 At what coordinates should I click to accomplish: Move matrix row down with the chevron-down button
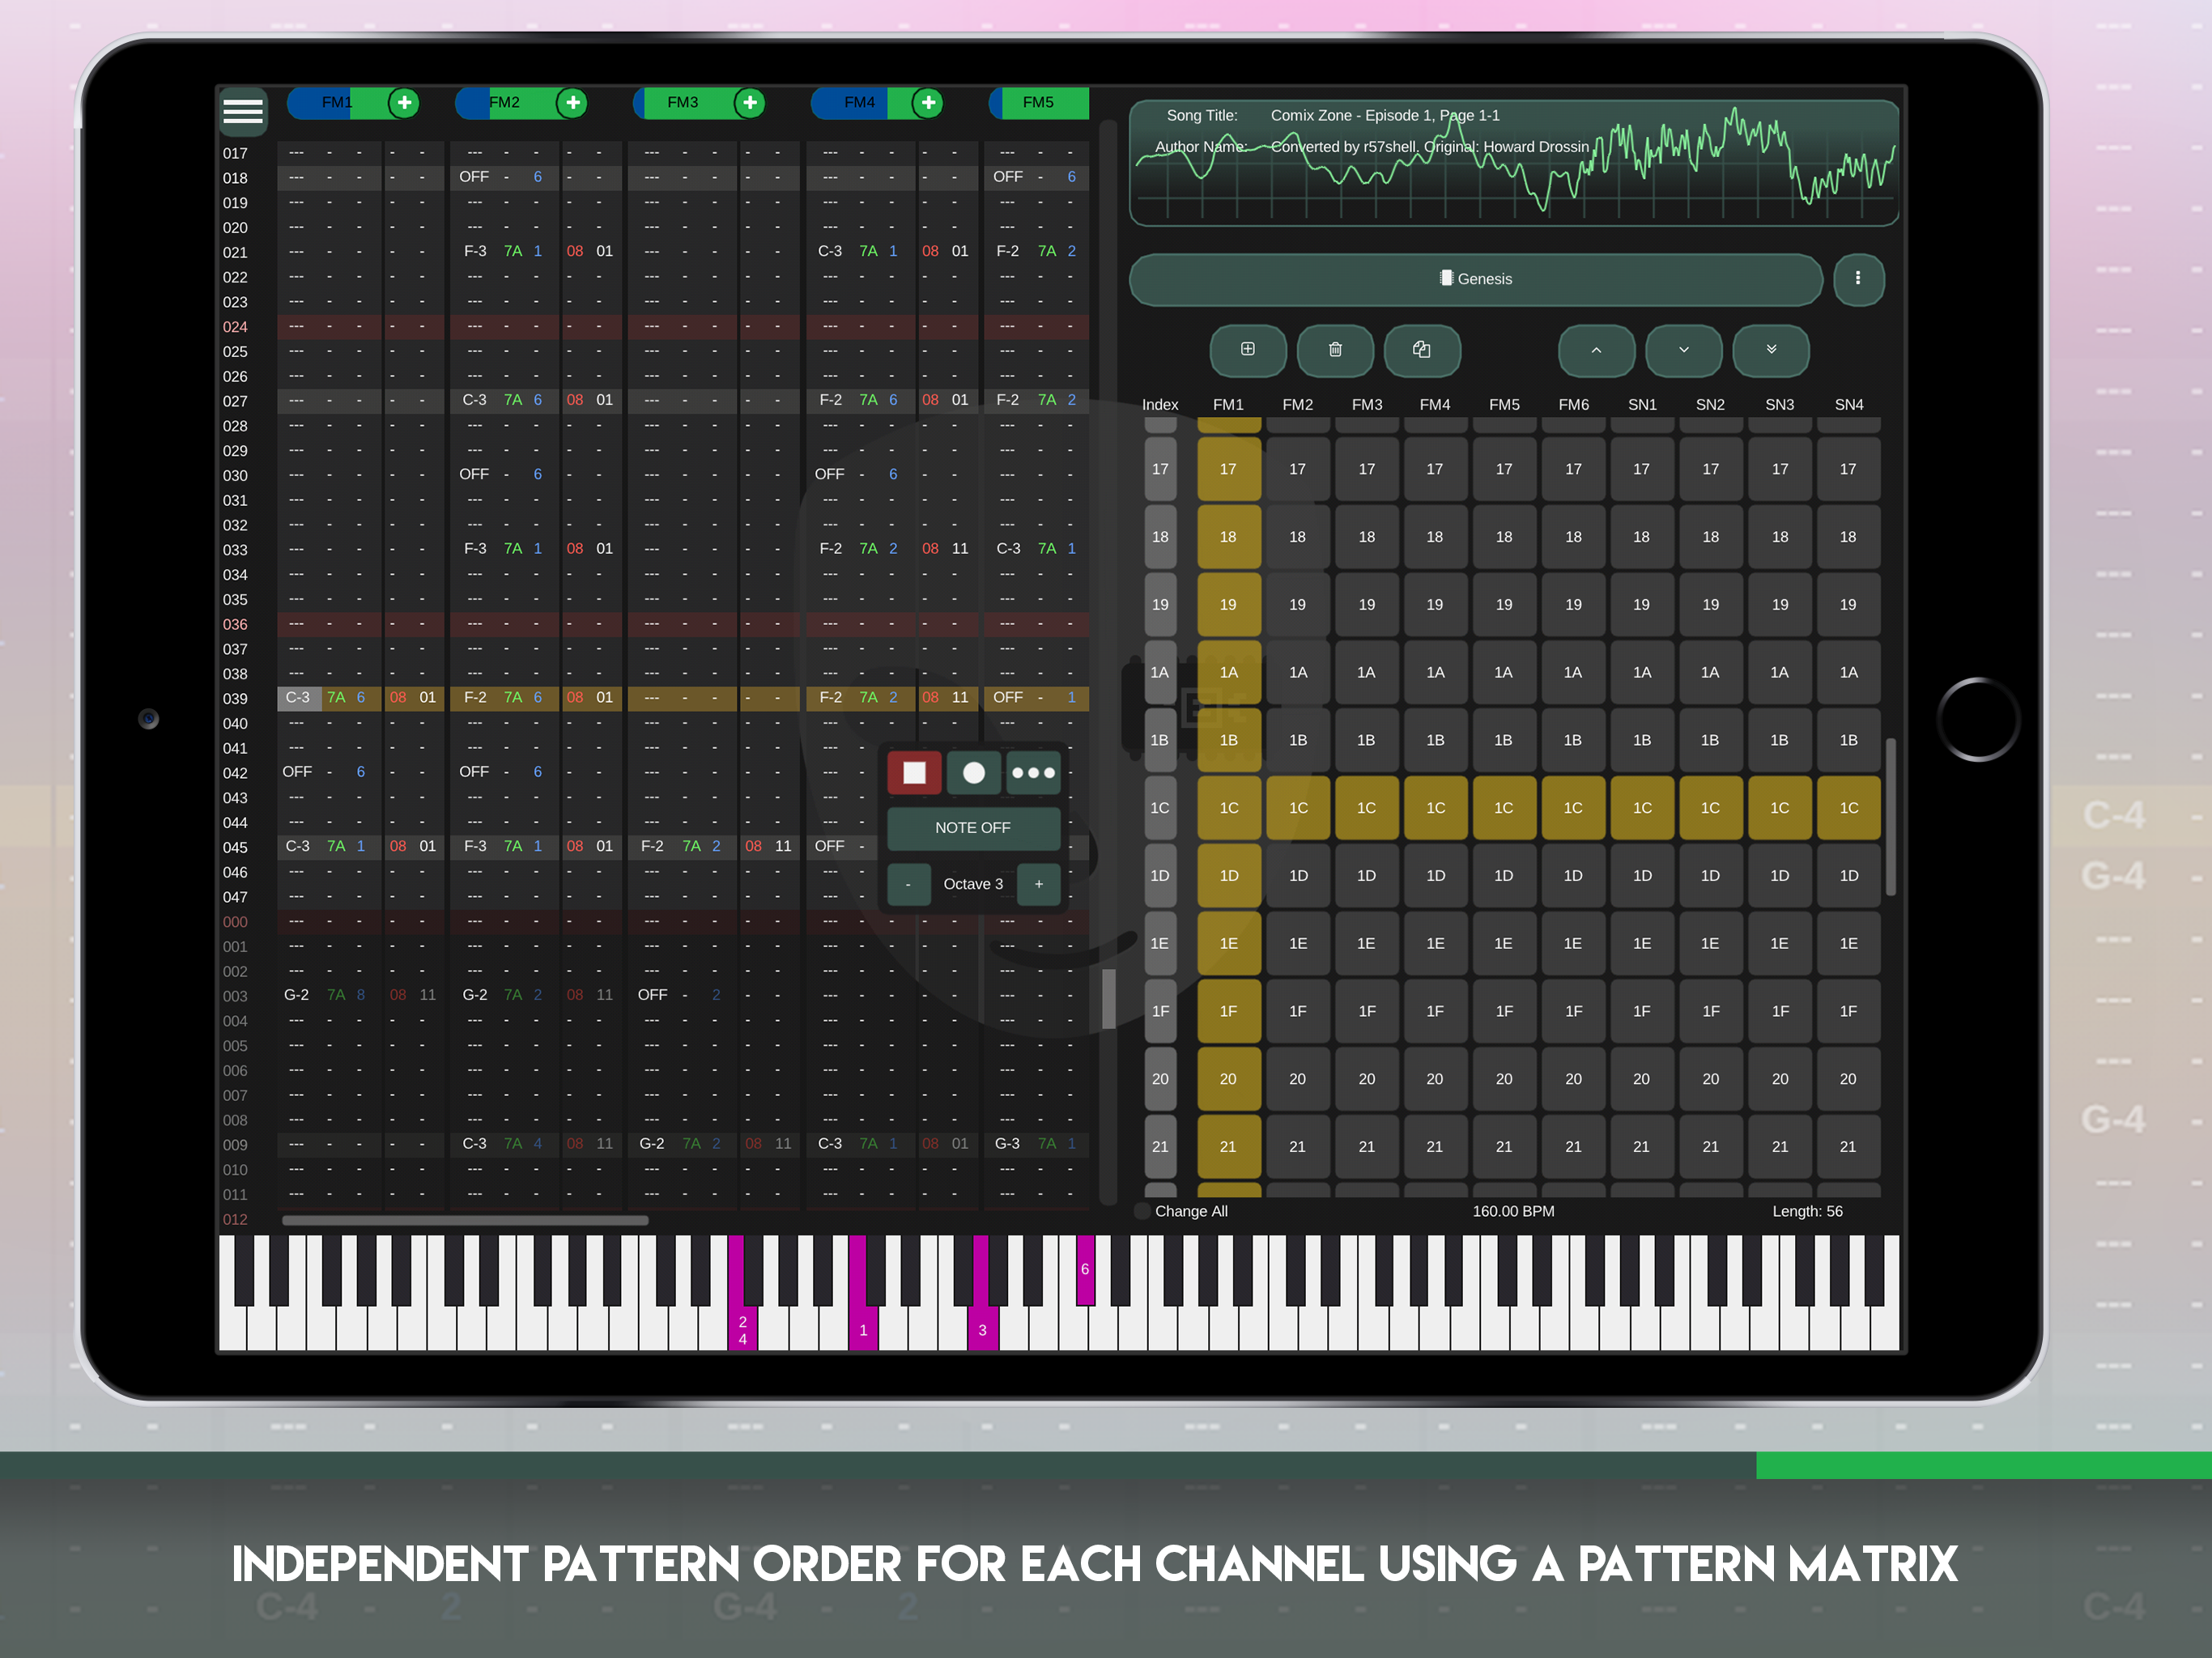pyautogui.click(x=1683, y=350)
